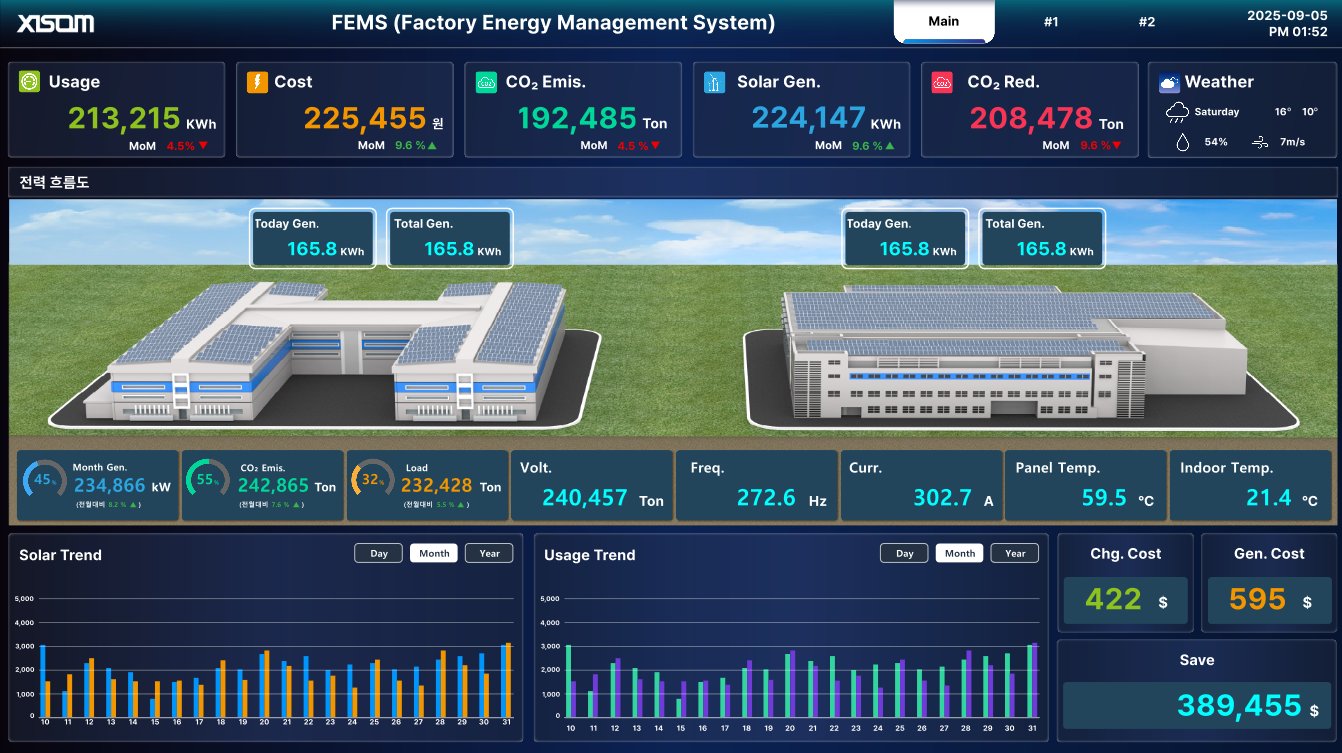Image resolution: width=1342 pixels, height=753 pixels.
Task: Click the green Usage icon
Action: 30,82
